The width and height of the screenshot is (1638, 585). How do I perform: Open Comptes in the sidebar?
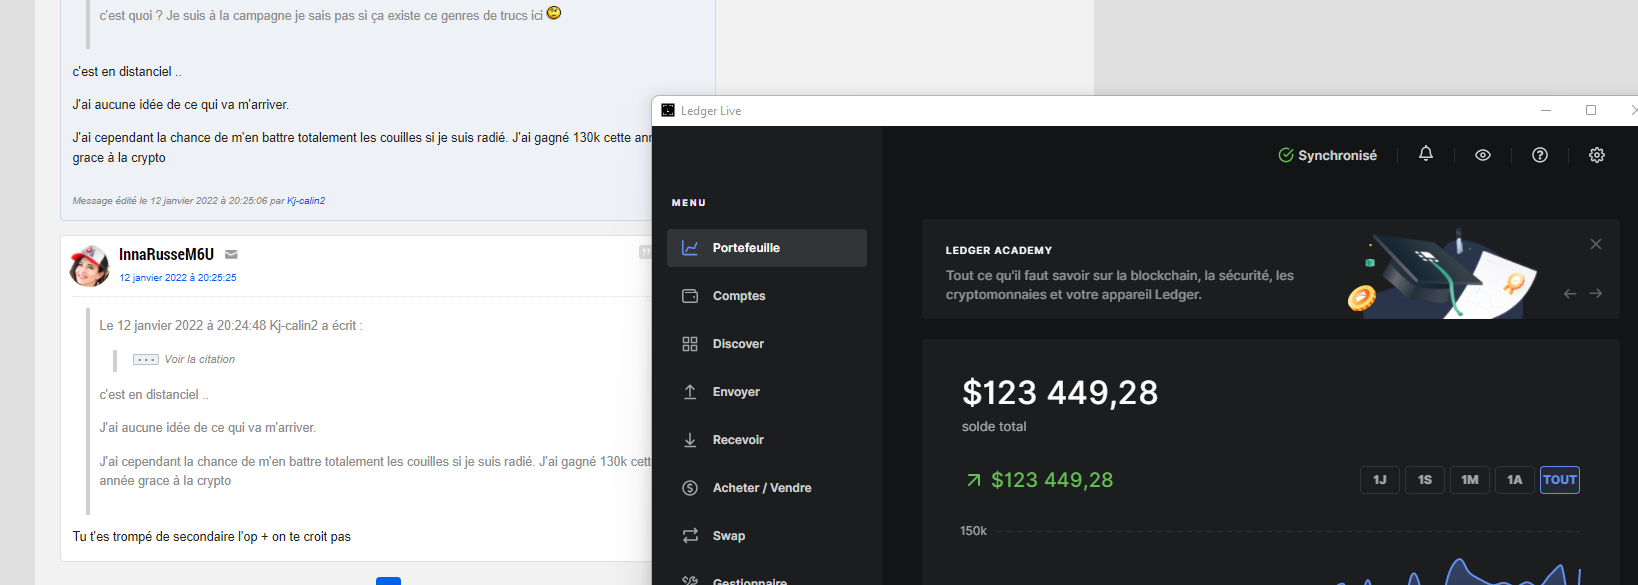pos(767,296)
